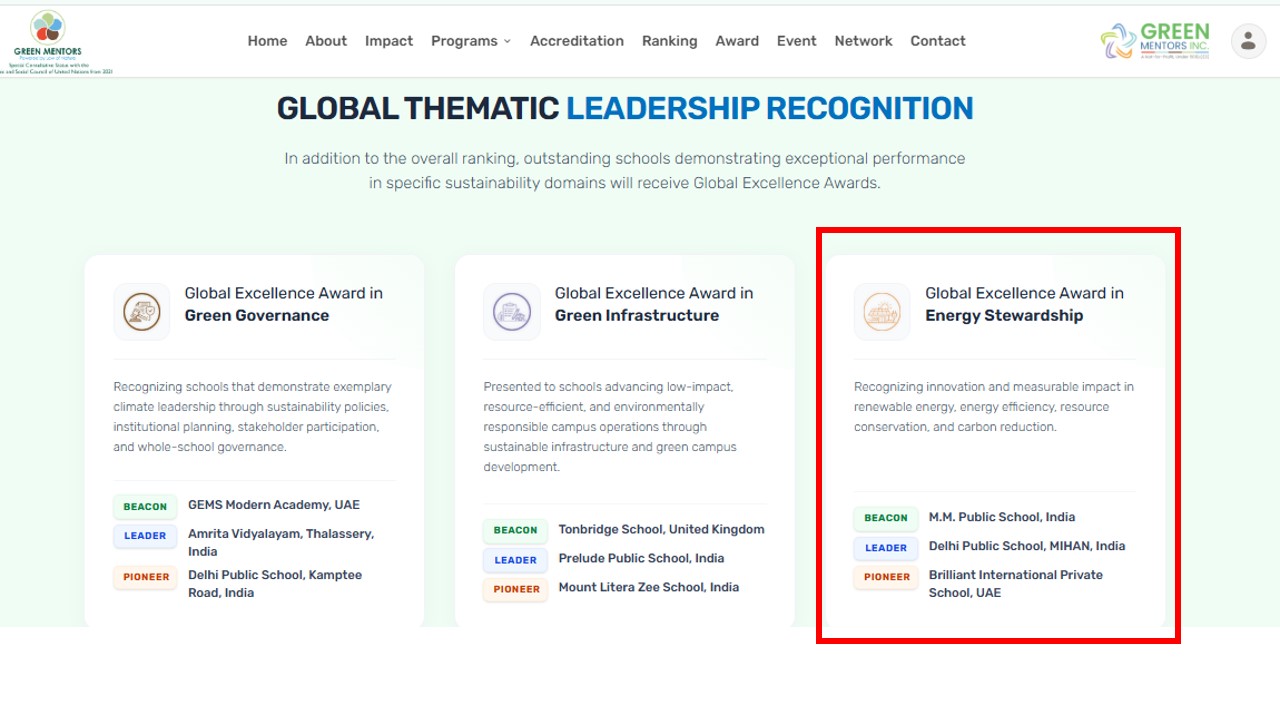Open the About menu item

coord(326,41)
